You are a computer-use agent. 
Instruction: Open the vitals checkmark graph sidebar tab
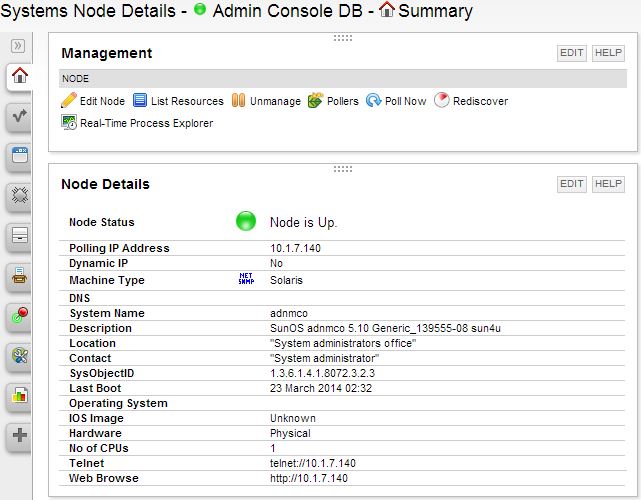tap(19, 117)
